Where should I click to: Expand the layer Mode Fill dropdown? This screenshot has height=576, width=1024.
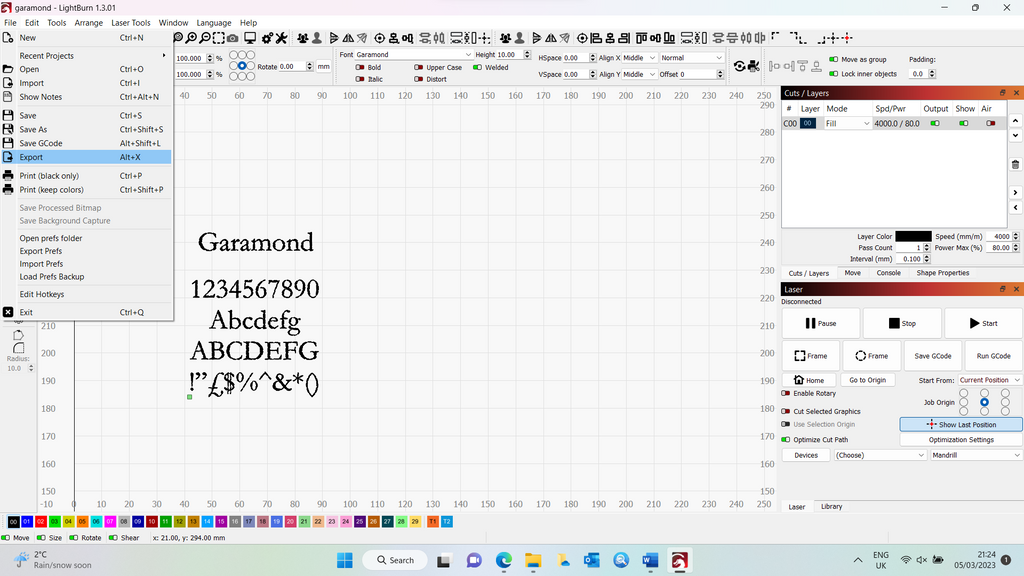[847, 123]
